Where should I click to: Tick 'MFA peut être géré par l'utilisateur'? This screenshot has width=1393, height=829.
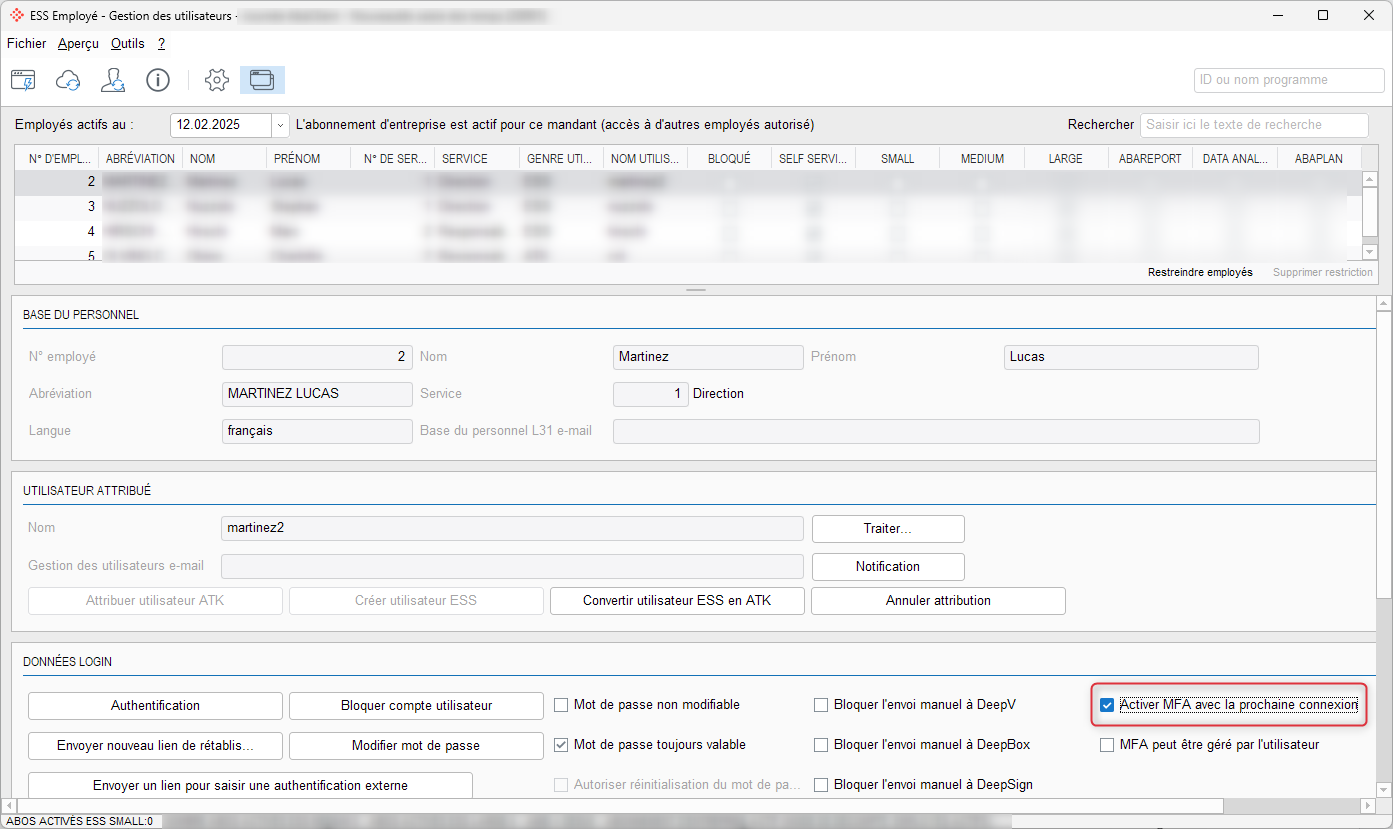click(x=1107, y=745)
